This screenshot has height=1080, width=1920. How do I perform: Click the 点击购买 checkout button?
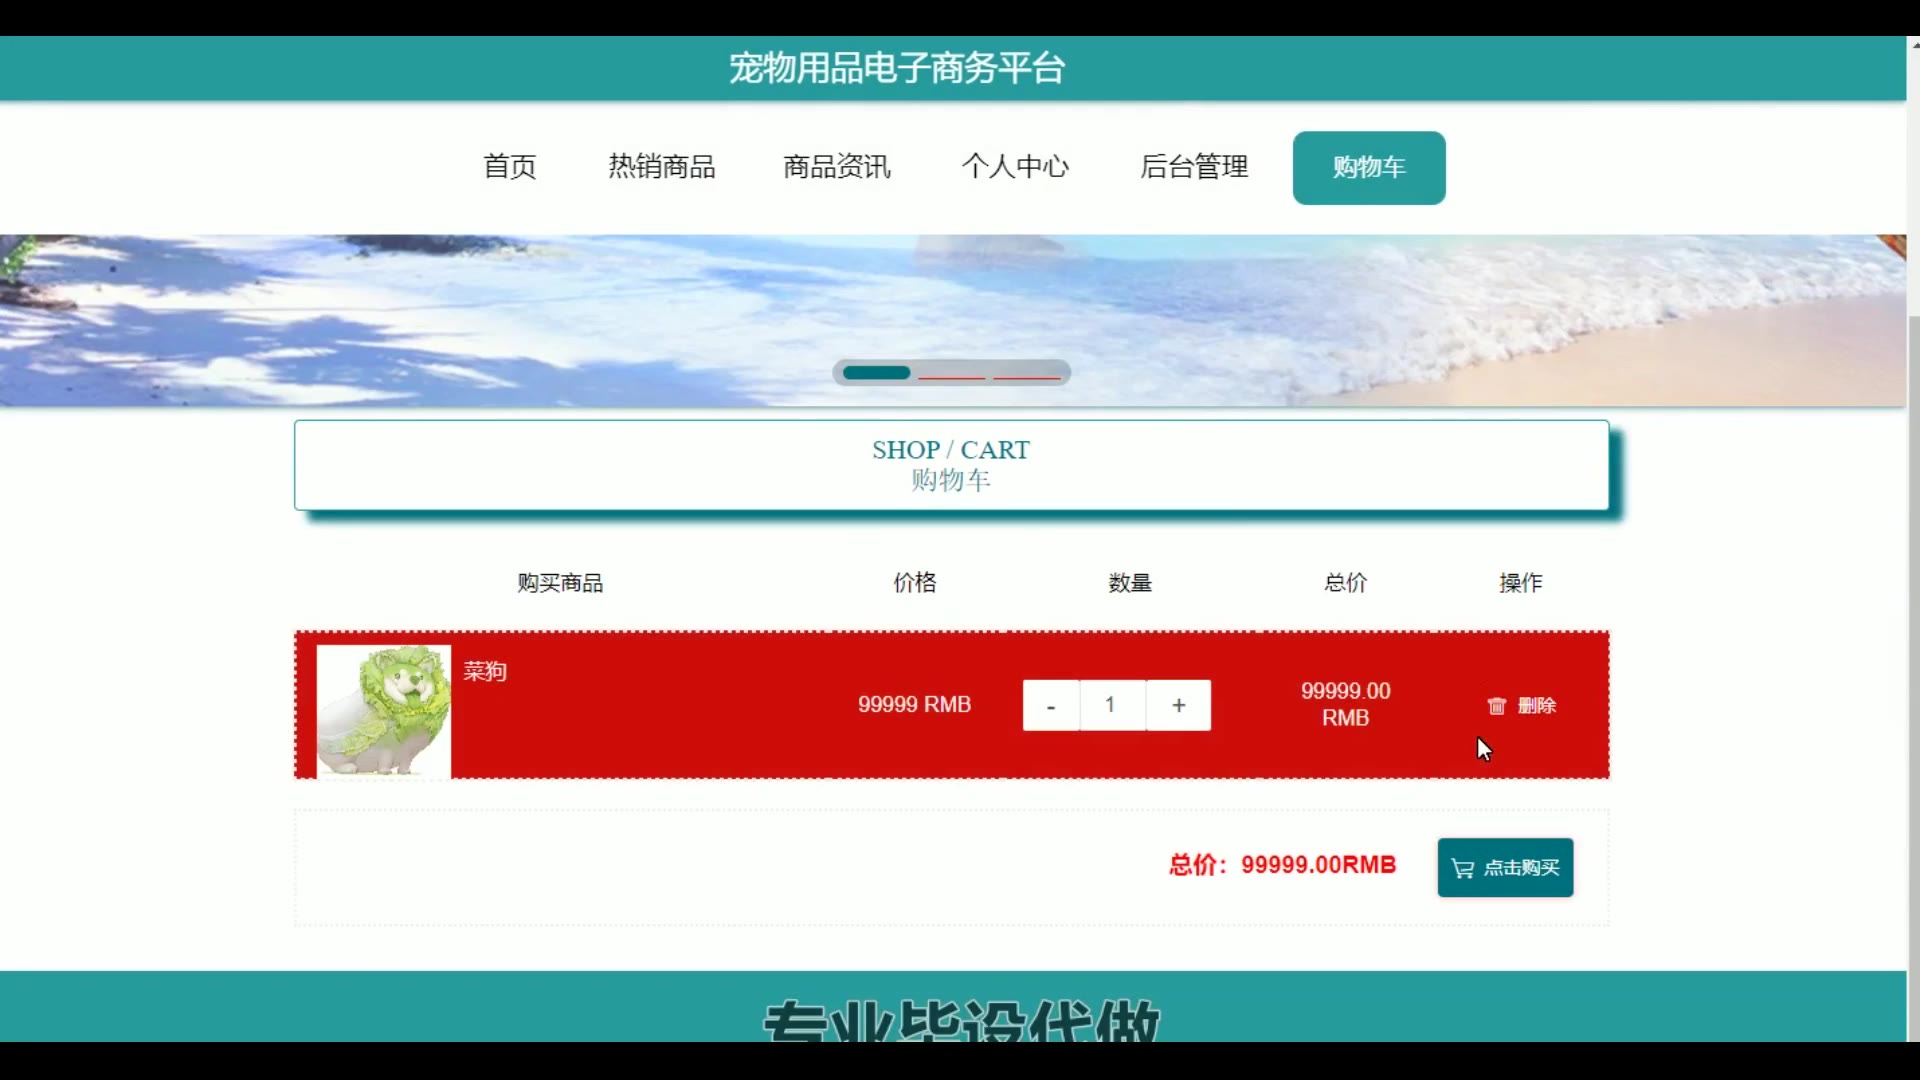coord(1505,867)
